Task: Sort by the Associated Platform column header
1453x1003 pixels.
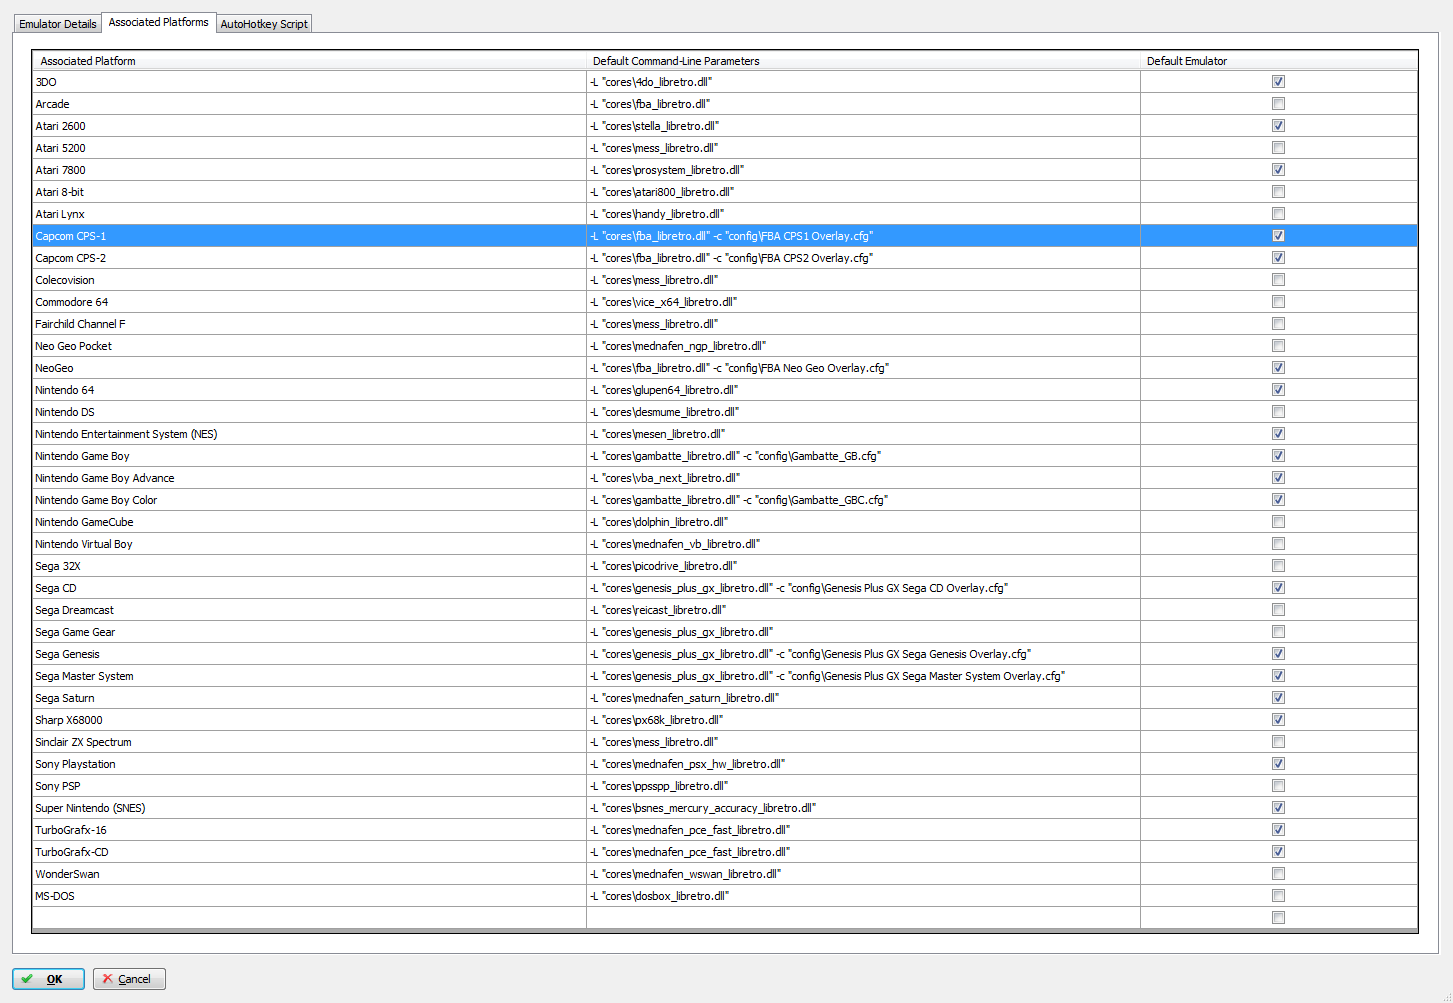Action: [x=309, y=61]
